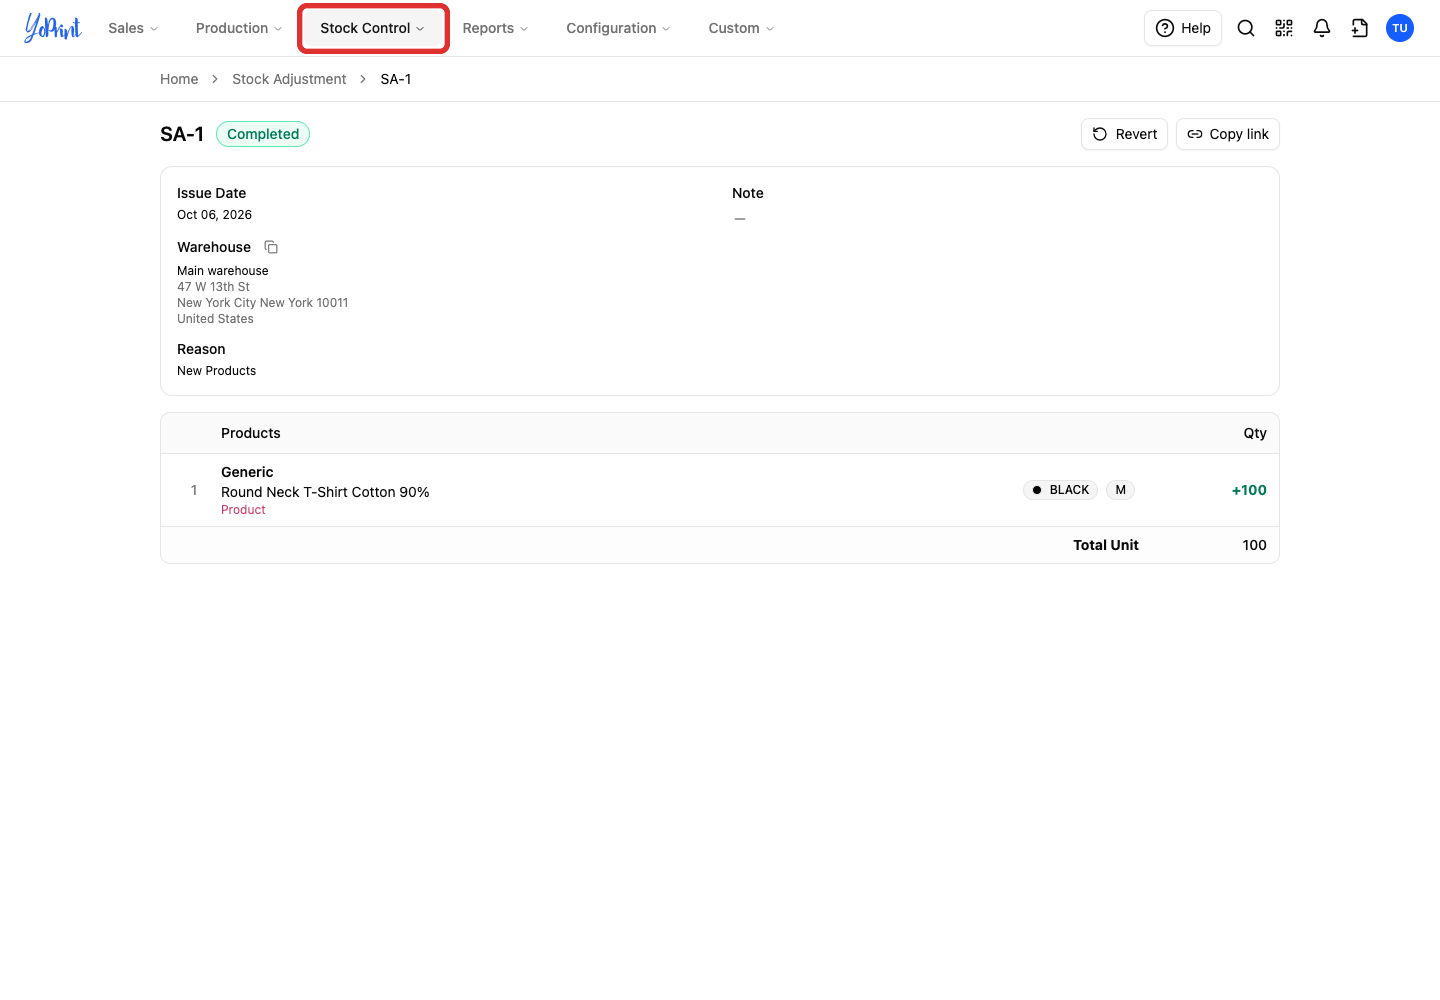The height and width of the screenshot is (1000, 1440).
Task: Open the search icon
Action: (1246, 28)
